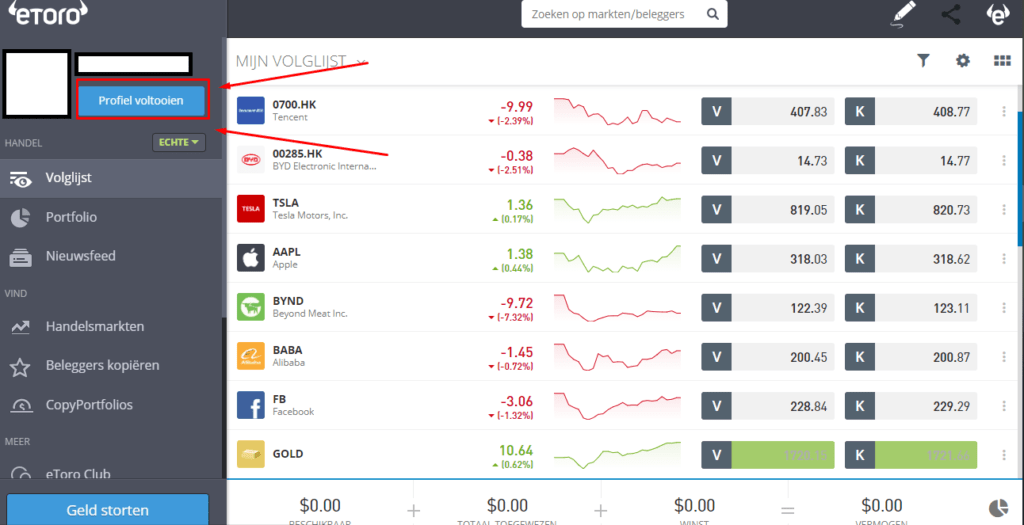1024x525 pixels.
Task: Click the GOLD bar icon
Action: 251,454
